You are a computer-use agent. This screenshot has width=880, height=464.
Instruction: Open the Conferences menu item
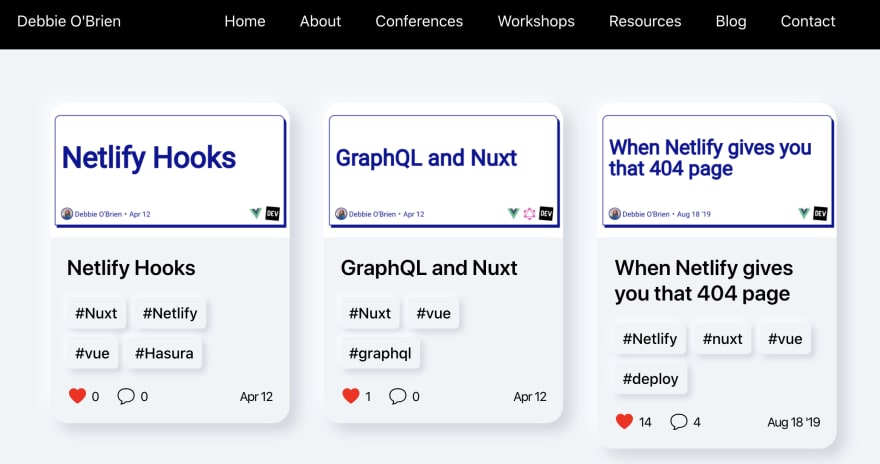click(x=419, y=21)
